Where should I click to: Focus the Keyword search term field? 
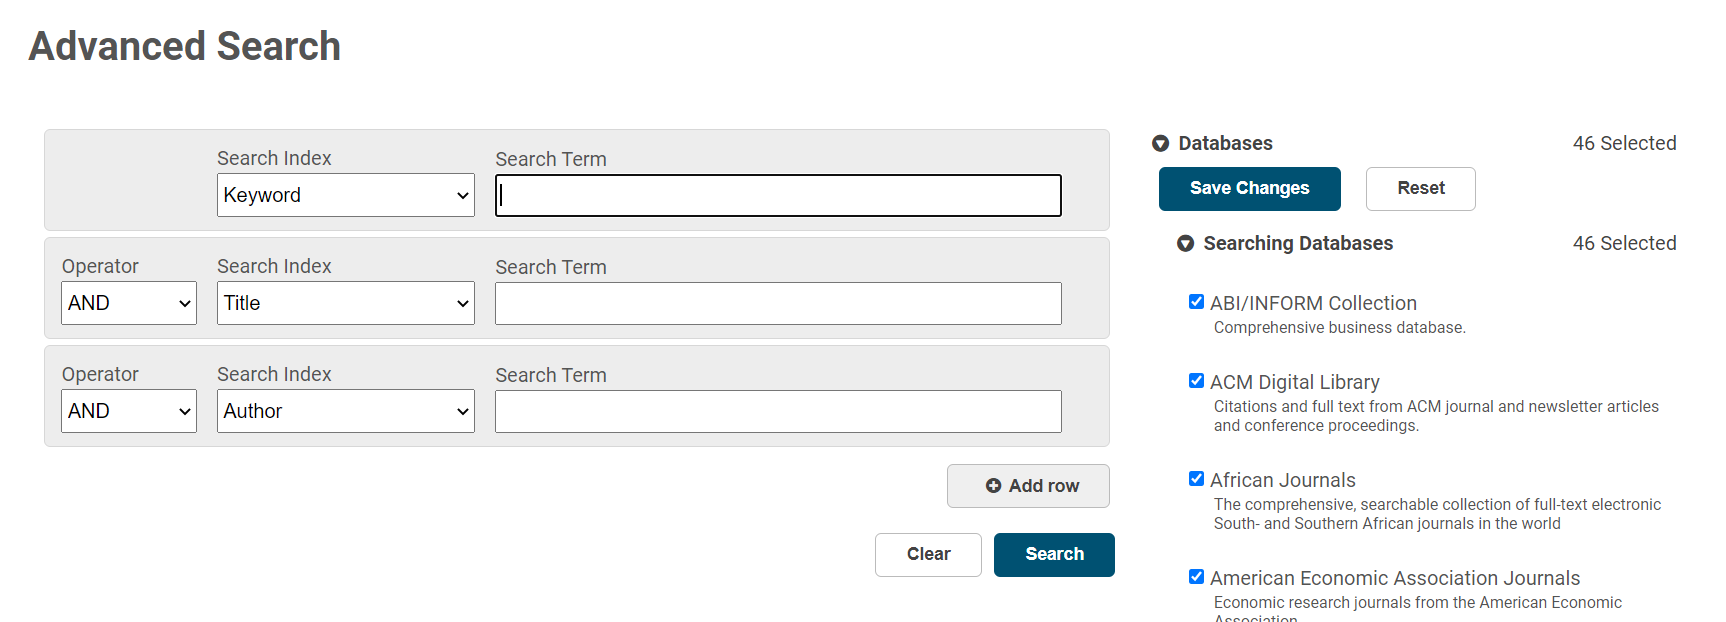click(778, 196)
